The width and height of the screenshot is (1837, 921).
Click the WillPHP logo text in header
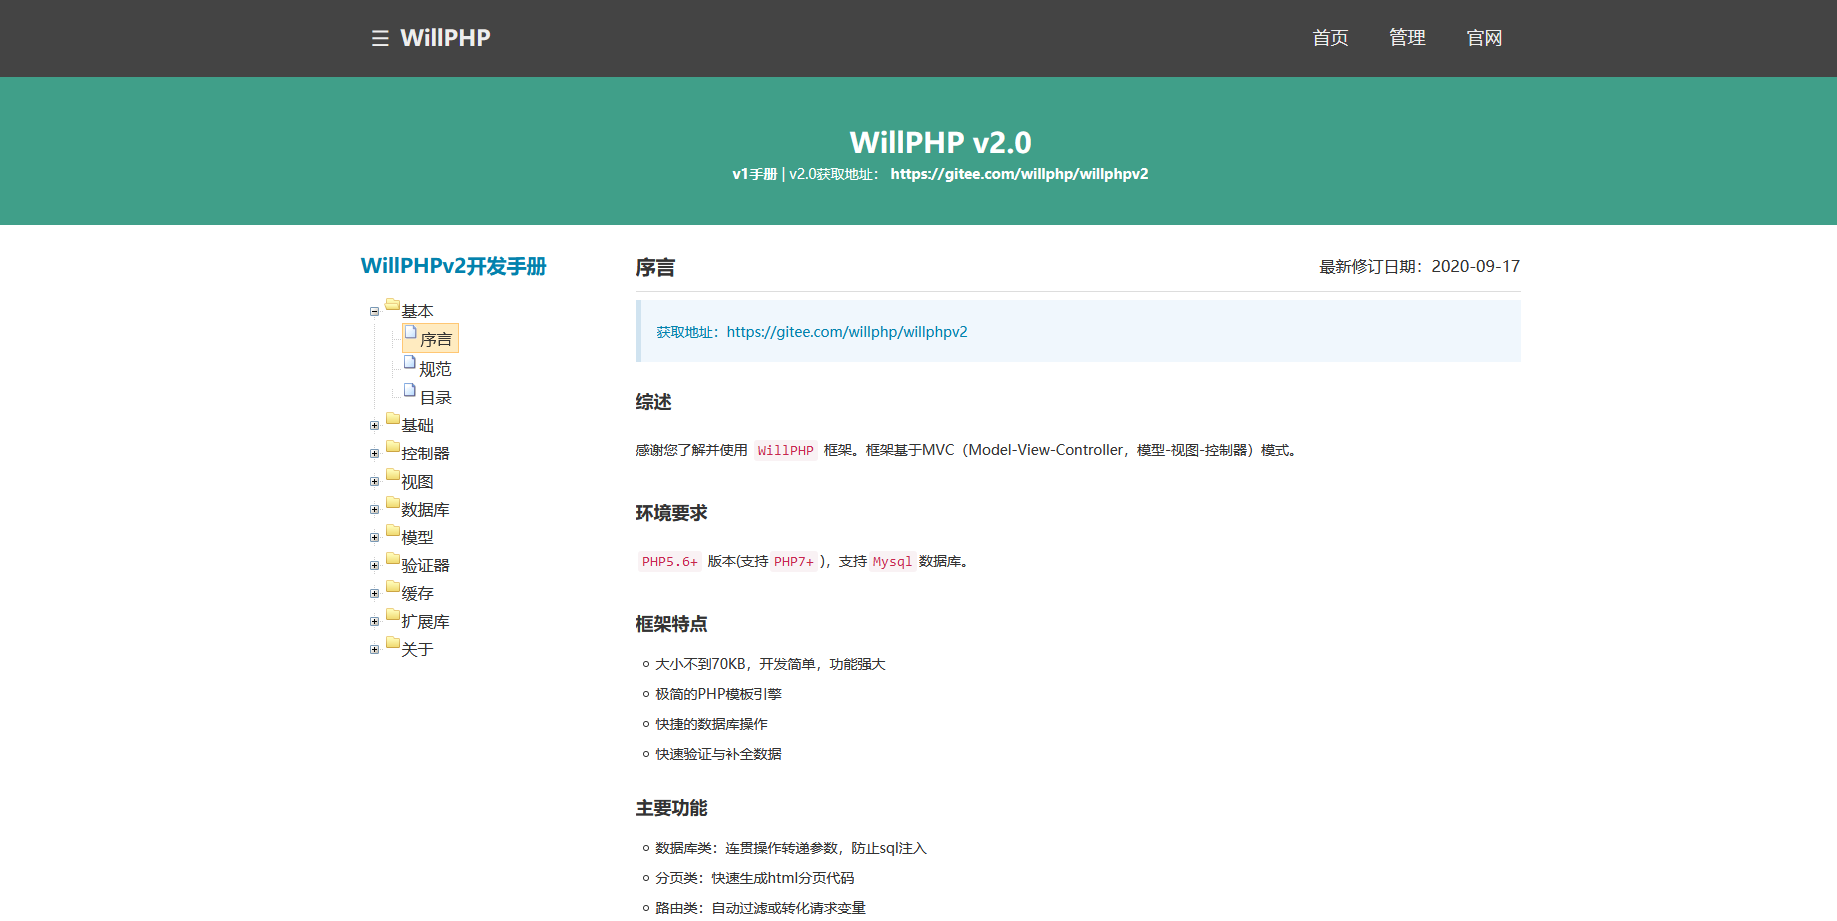tap(445, 38)
